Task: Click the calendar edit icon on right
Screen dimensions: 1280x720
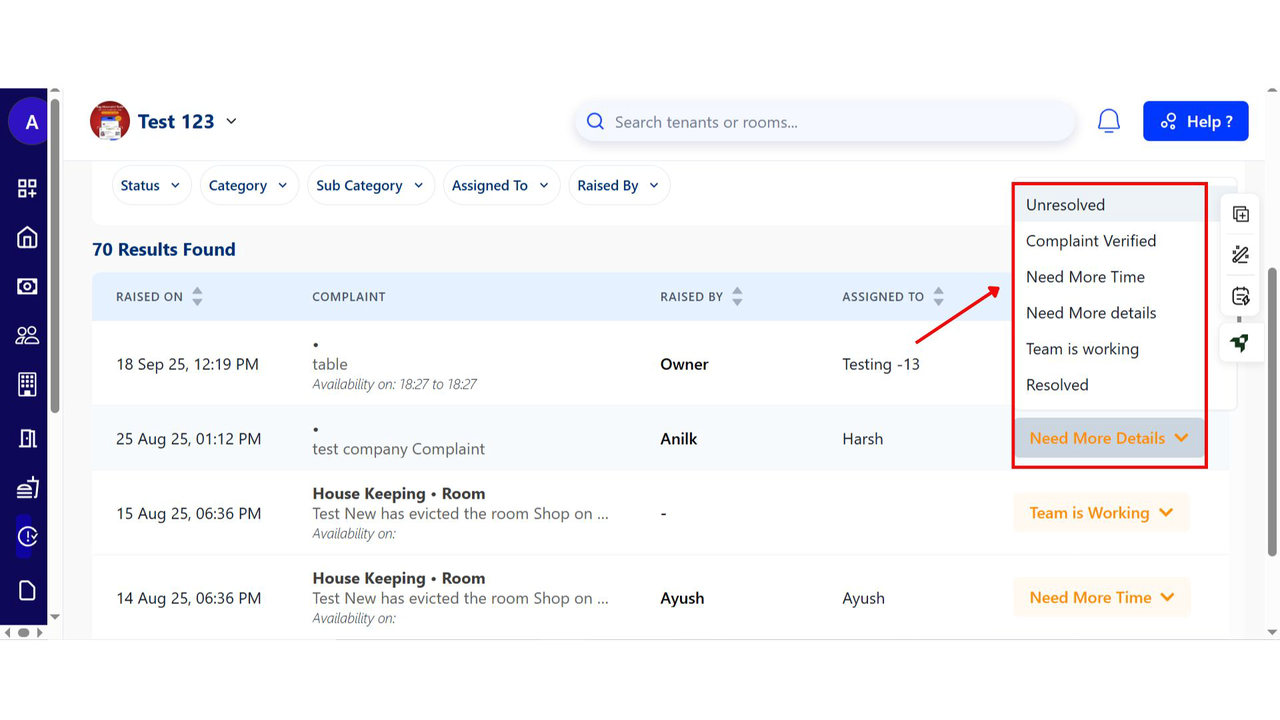Action: (1240, 296)
